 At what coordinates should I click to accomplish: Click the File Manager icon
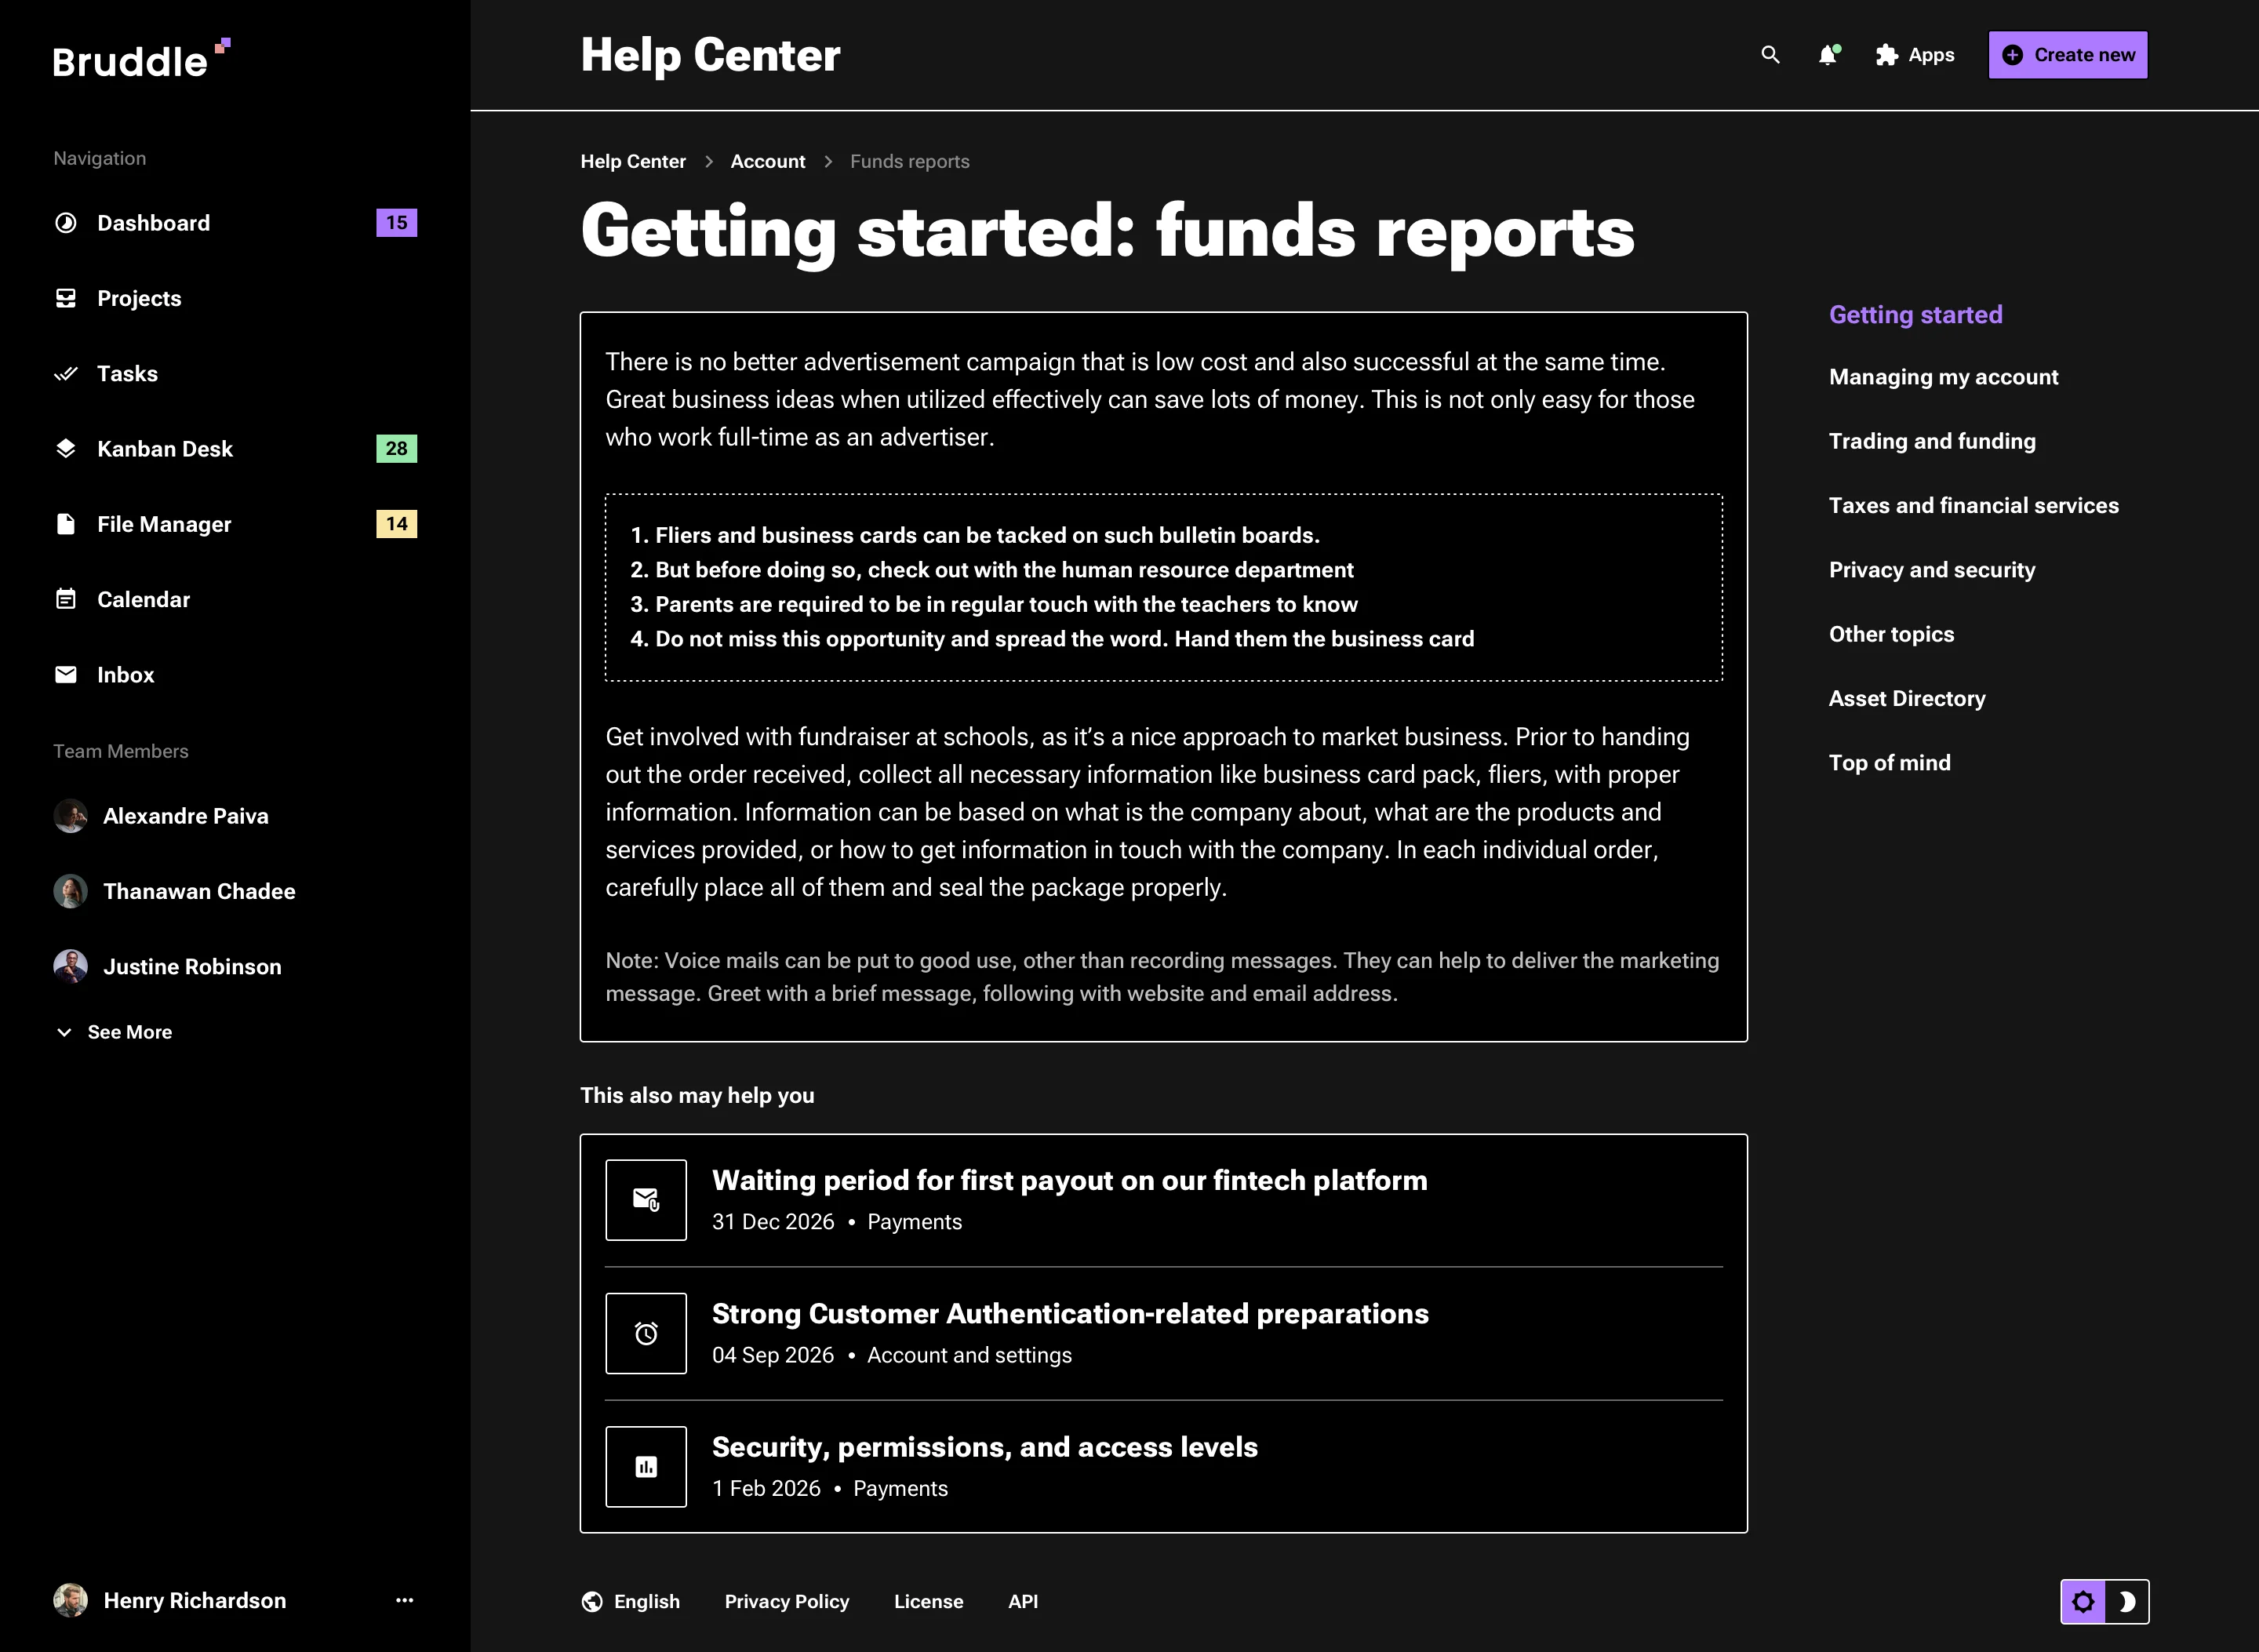coord(65,523)
